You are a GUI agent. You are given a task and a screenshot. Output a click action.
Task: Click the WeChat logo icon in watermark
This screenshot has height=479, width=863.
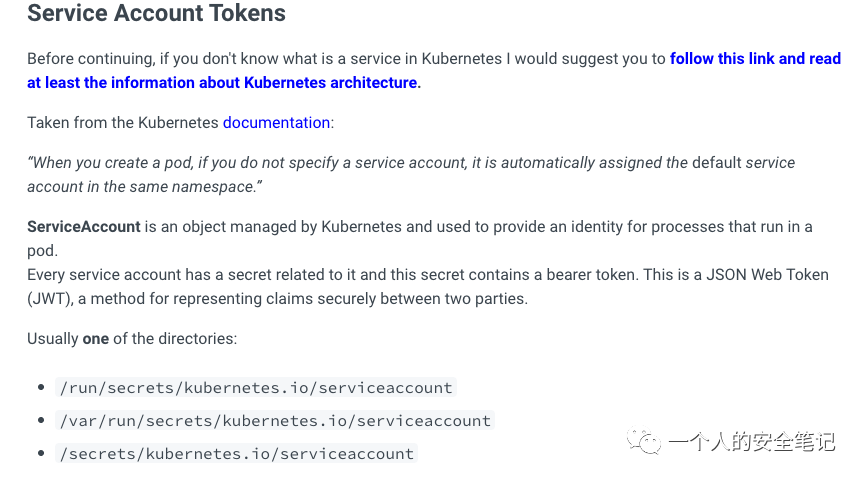(x=643, y=442)
